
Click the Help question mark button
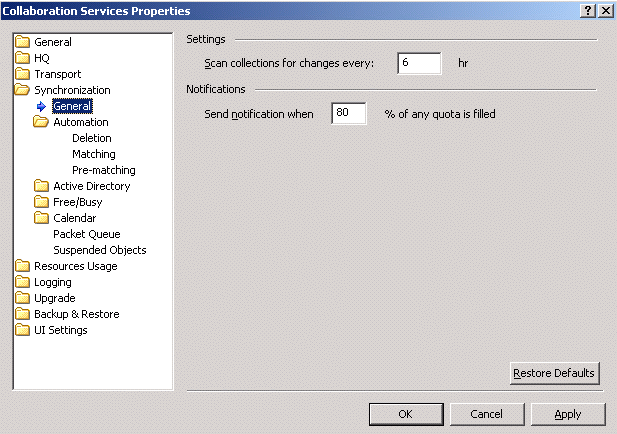(x=587, y=10)
